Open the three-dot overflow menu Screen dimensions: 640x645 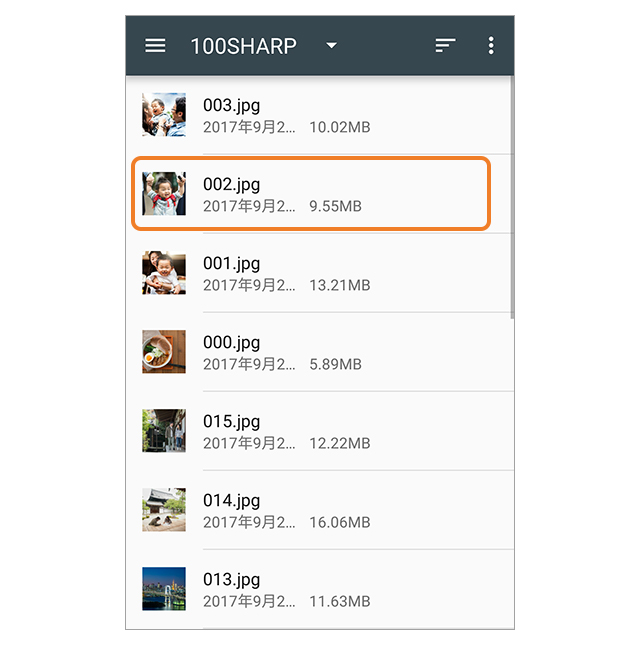point(491,45)
